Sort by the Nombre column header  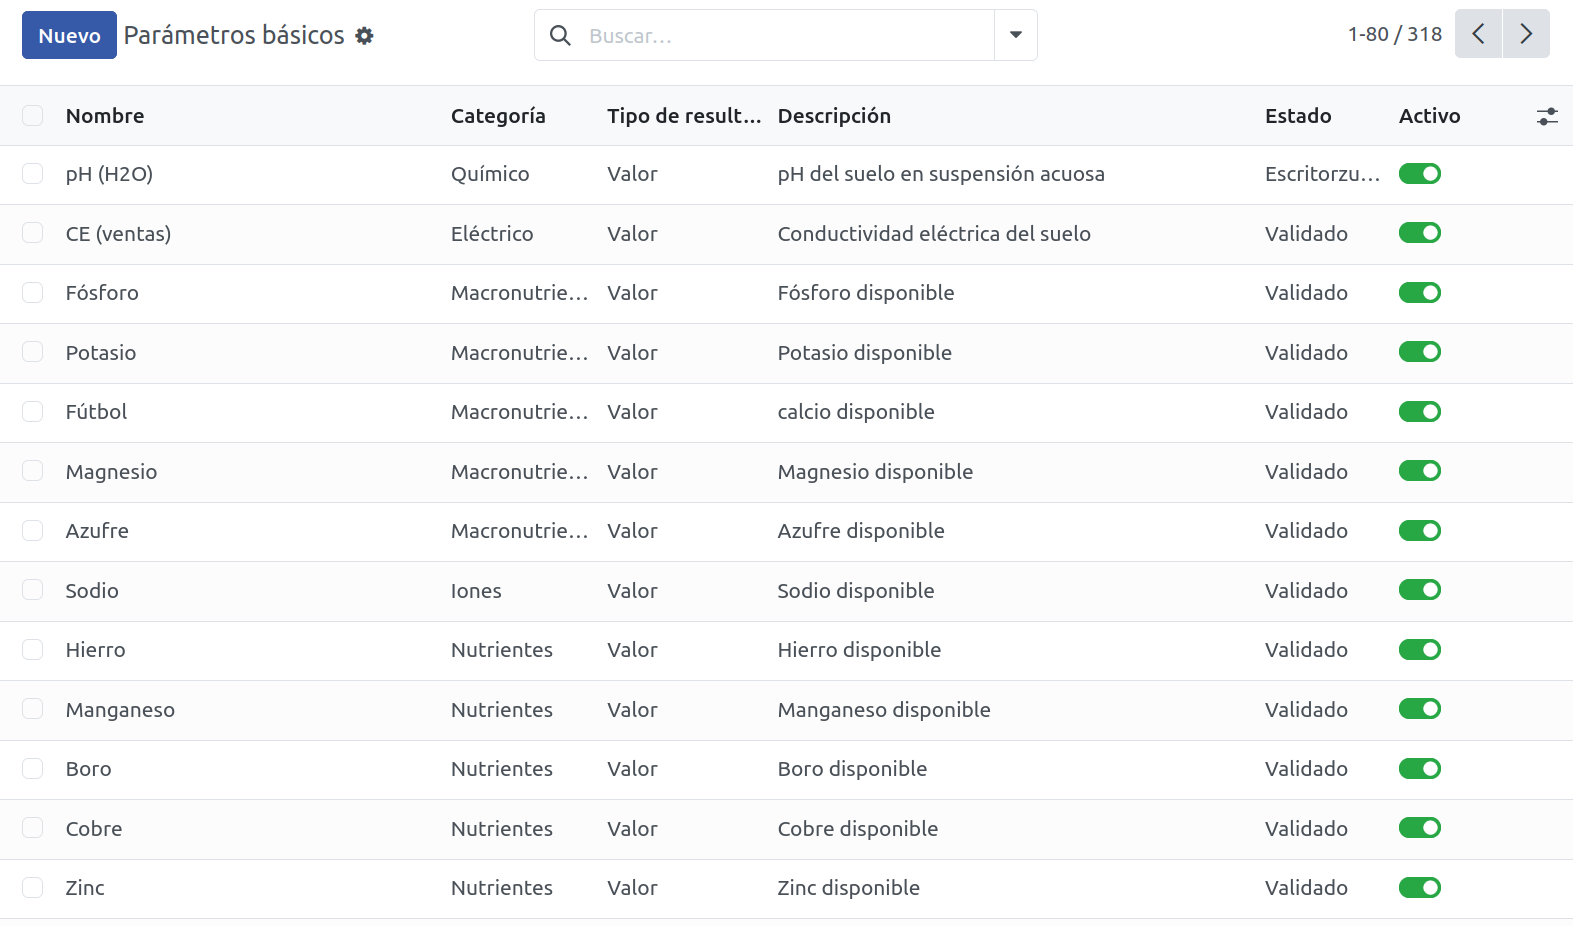(105, 116)
